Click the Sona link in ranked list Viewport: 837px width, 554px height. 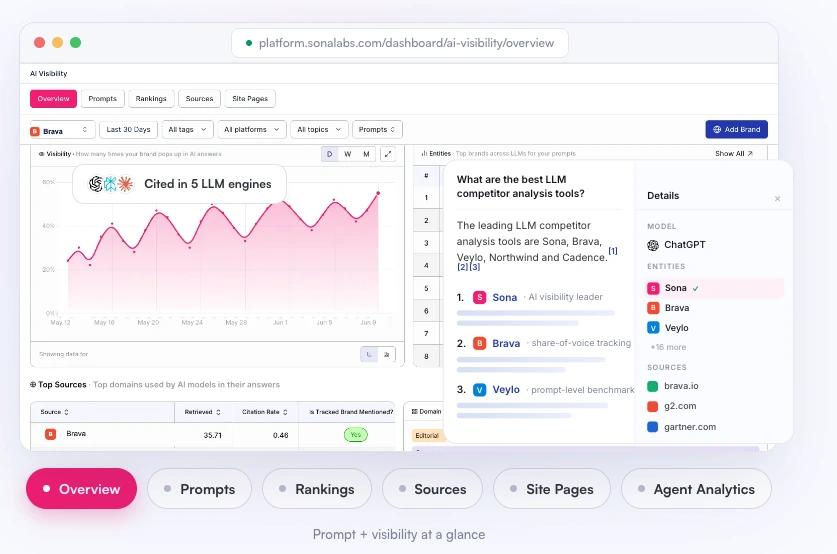pyautogui.click(x=504, y=298)
